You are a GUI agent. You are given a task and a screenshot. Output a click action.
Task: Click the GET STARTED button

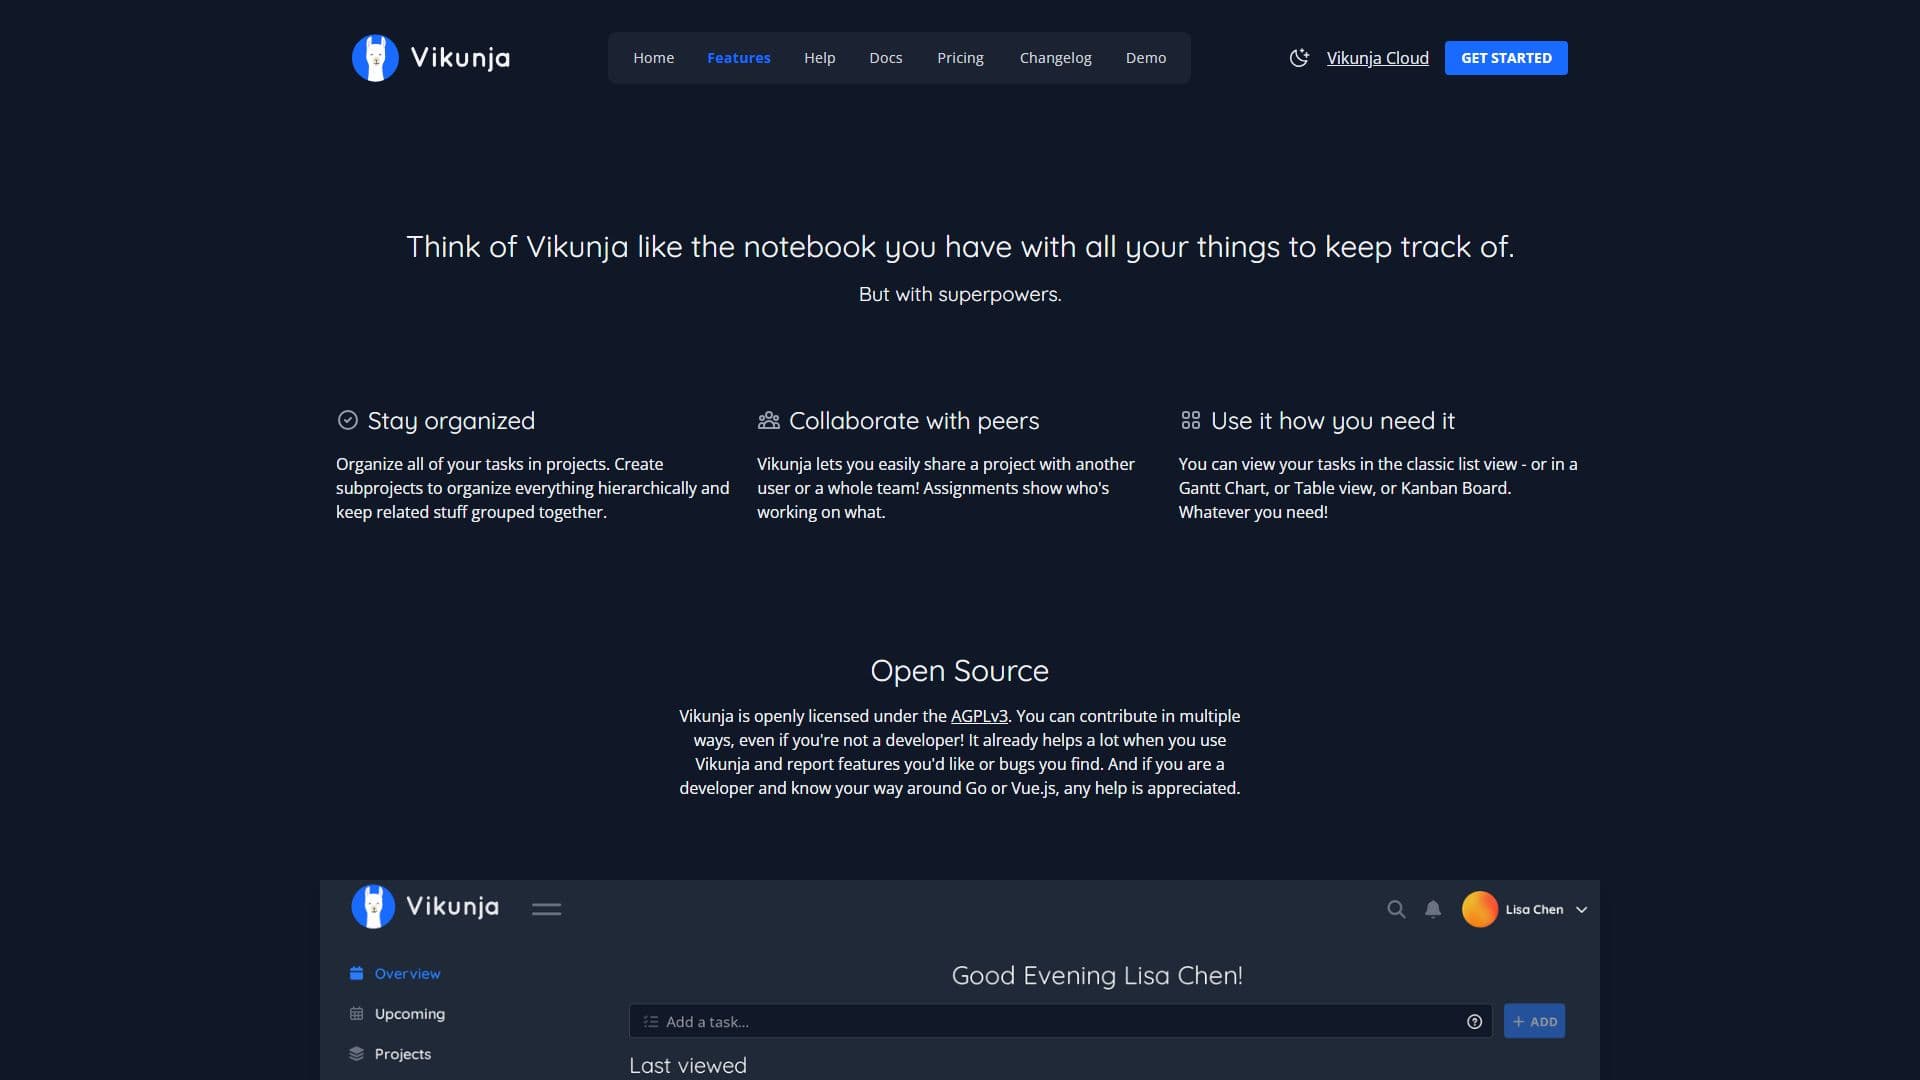(x=1506, y=58)
